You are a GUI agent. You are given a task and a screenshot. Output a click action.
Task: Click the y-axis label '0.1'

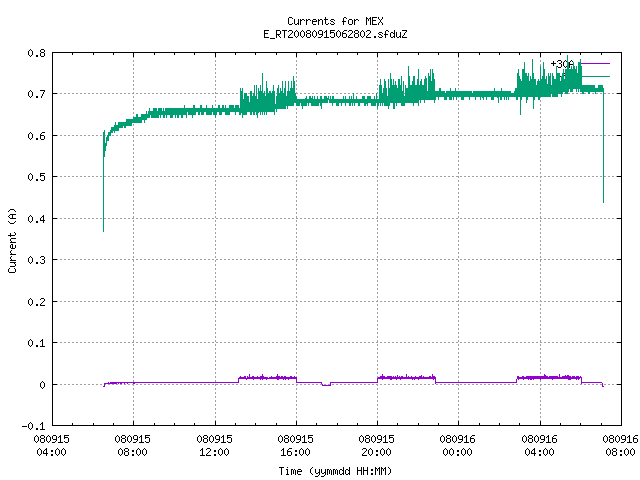coord(36,343)
